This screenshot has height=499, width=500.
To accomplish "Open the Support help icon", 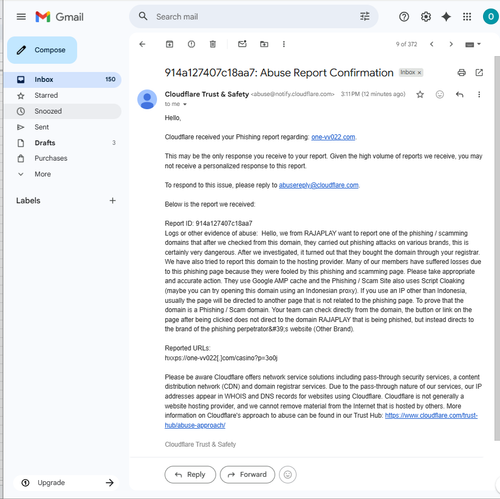I will (x=404, y=17).
